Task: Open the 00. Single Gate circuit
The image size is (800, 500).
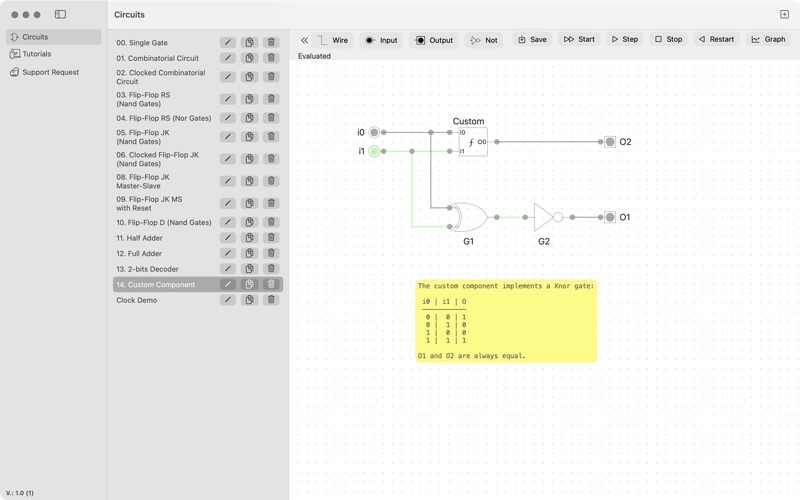Action: coord(142,42)
